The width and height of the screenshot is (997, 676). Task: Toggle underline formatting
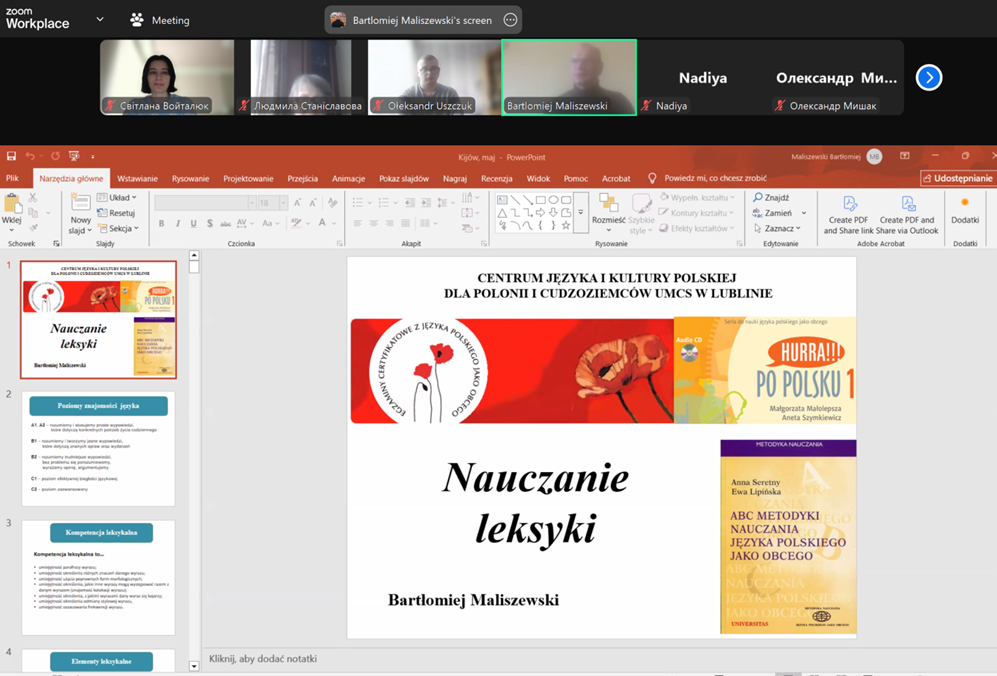point(193,223)
